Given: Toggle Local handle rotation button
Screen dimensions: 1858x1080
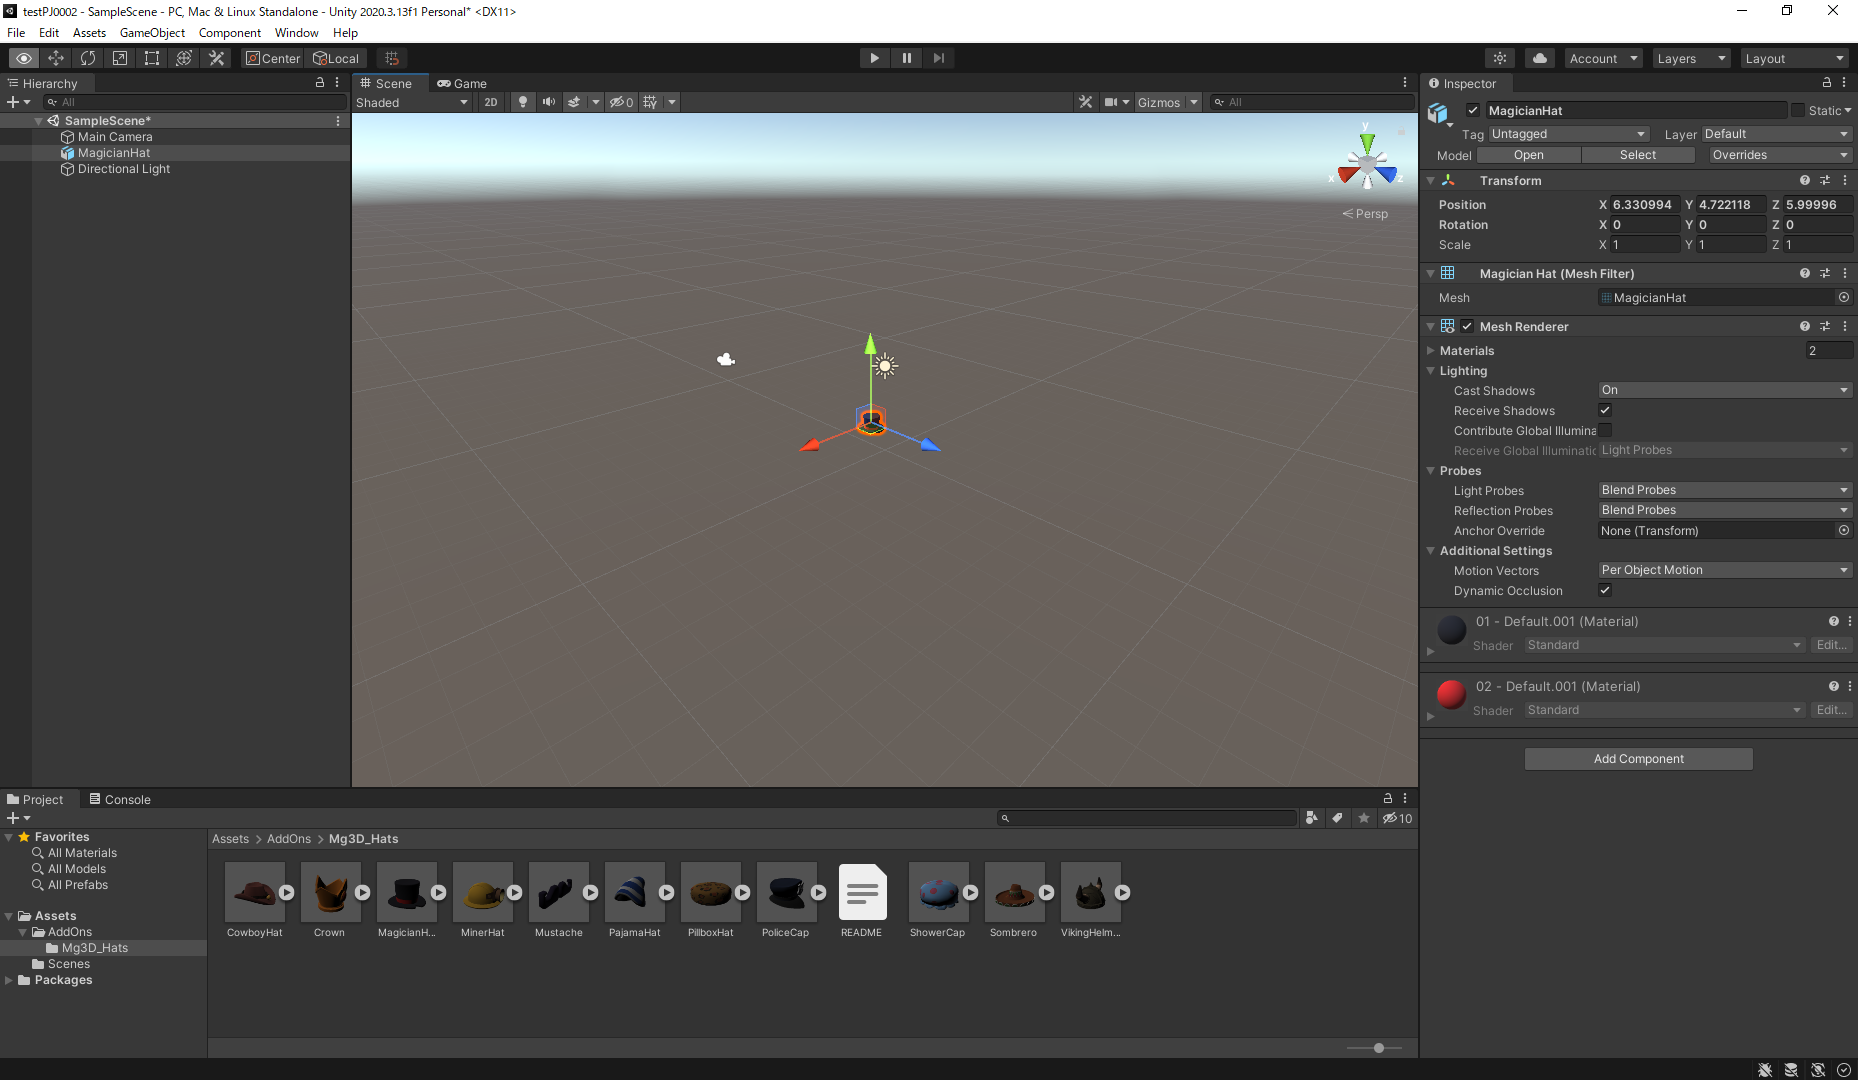Looking at the screenshot, I should click(336, 58).
